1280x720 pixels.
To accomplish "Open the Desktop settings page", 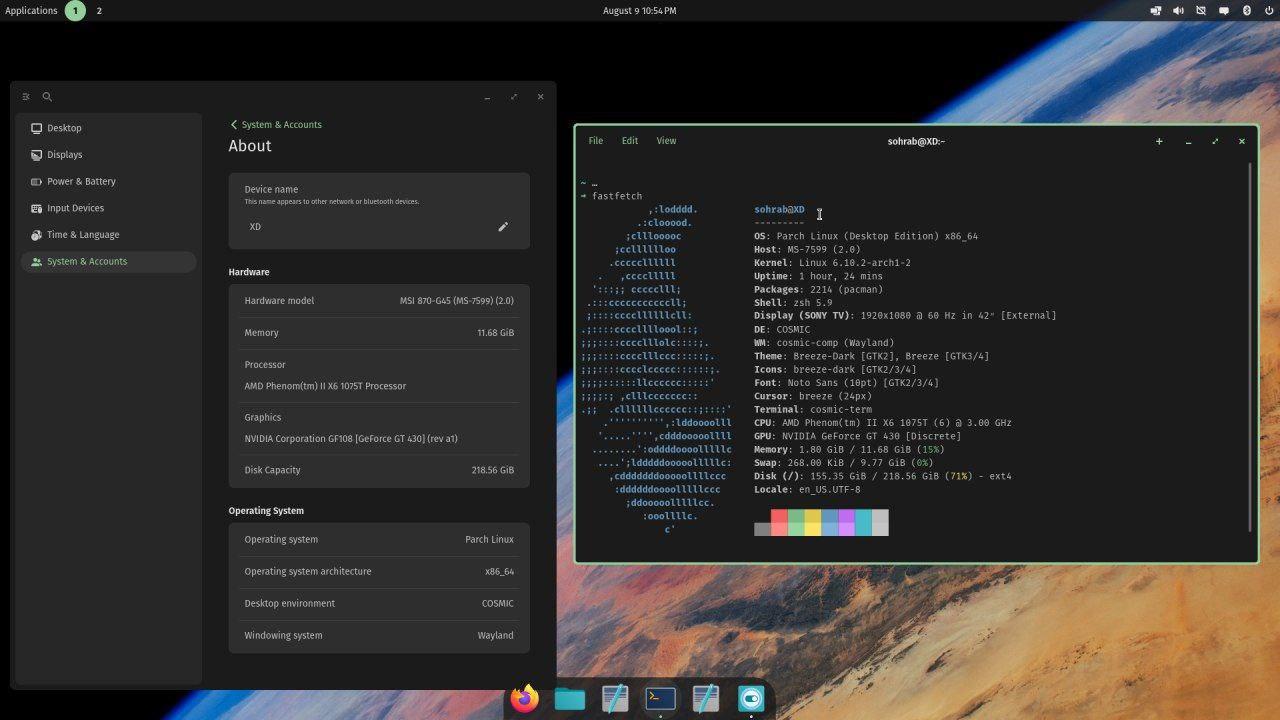I will coord(108,128).
